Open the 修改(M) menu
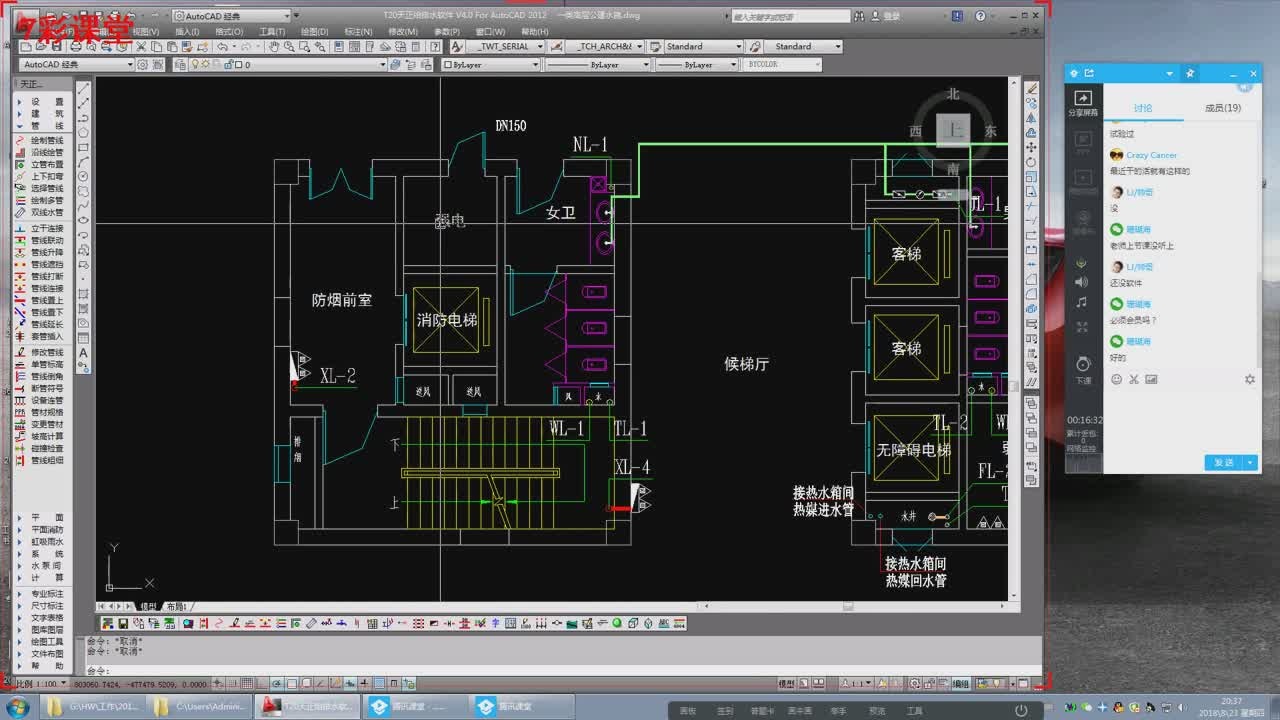The width and height of the screenshot is (1280, 720). pyautogui.click(x=403, y=32)
